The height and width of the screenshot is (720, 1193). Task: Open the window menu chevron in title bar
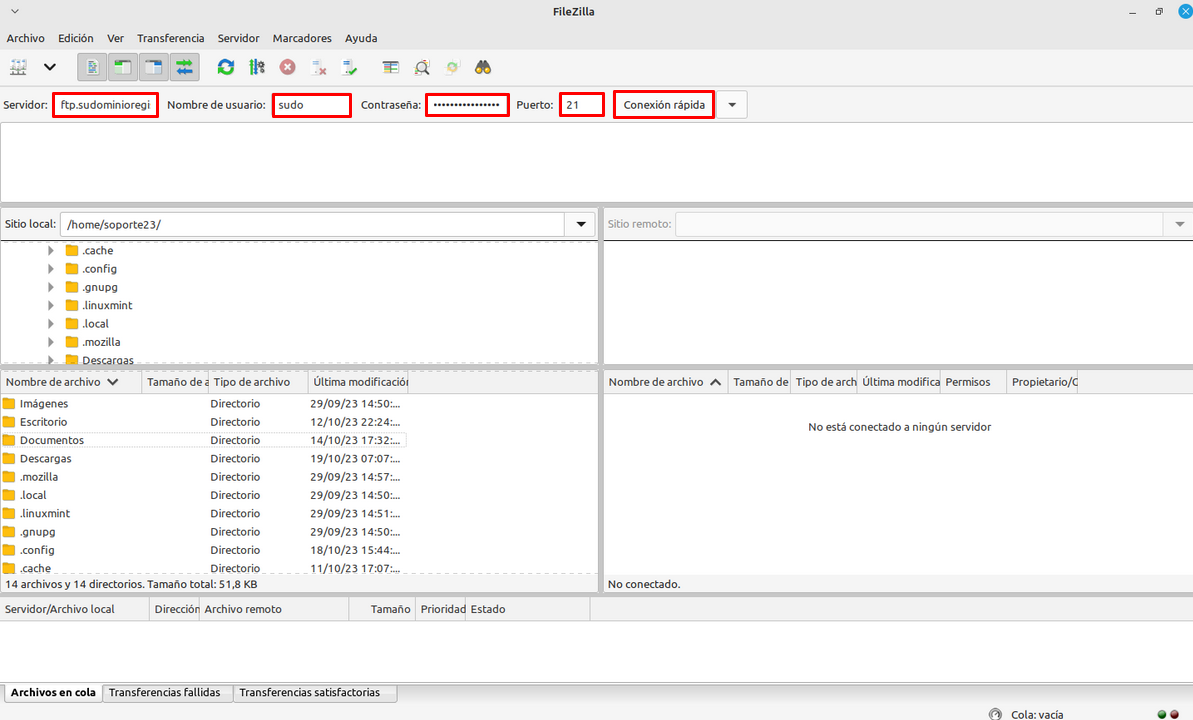click(14, 11)
